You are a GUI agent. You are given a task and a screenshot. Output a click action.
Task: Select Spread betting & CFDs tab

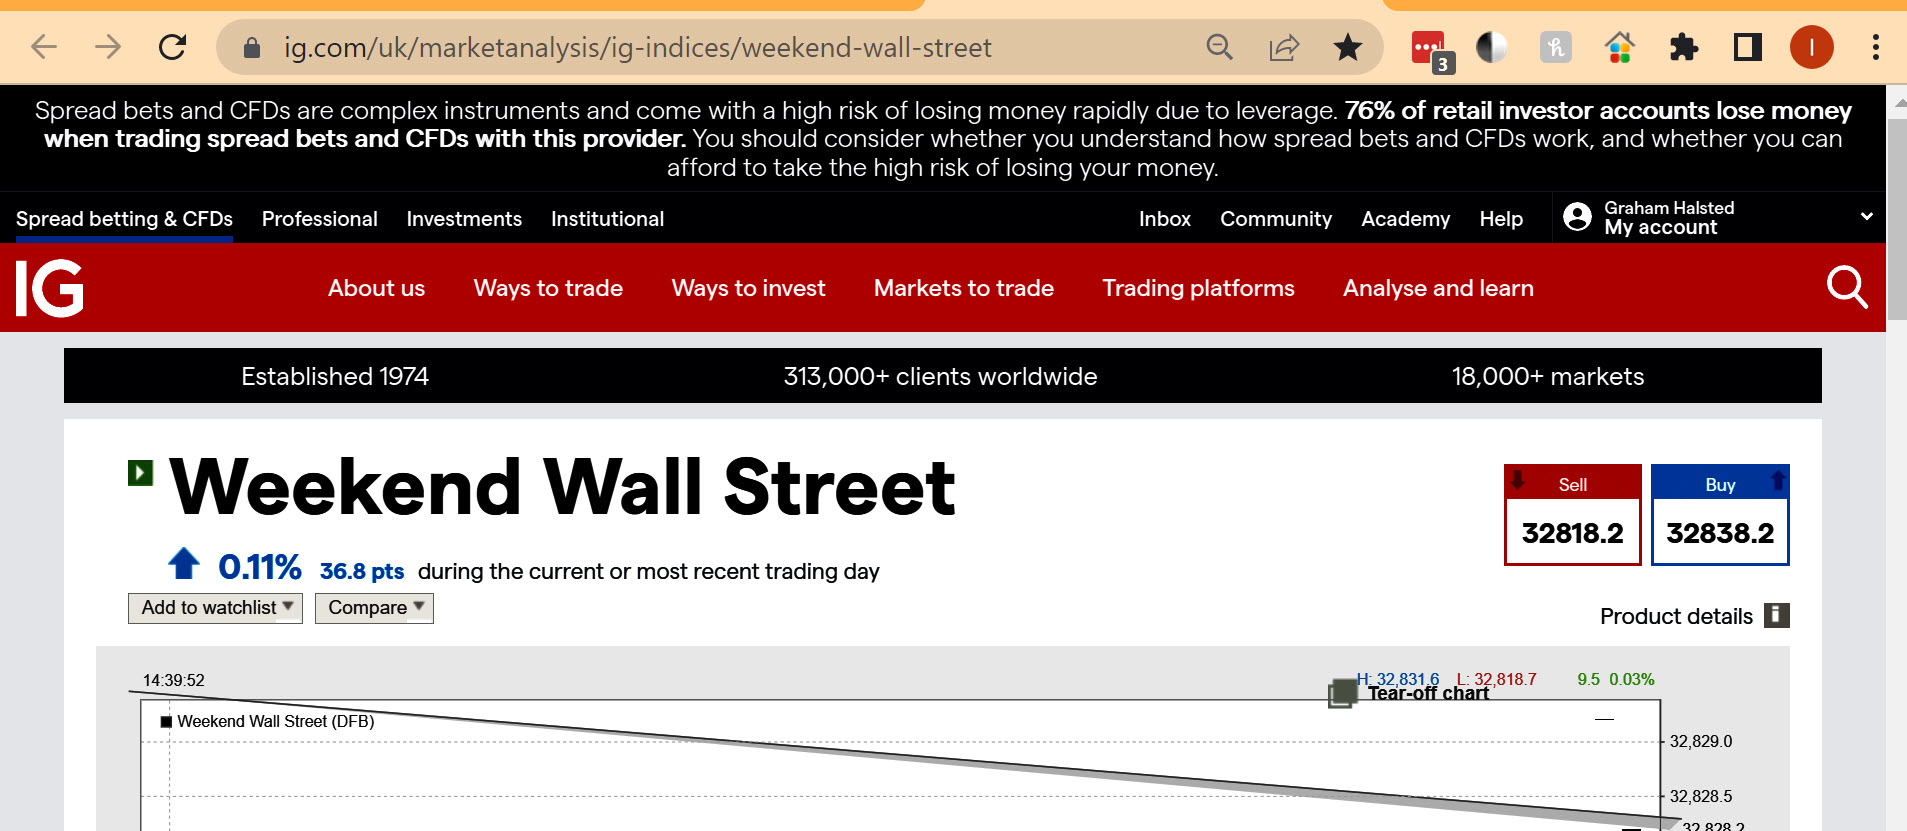click(x=124, y=219)
